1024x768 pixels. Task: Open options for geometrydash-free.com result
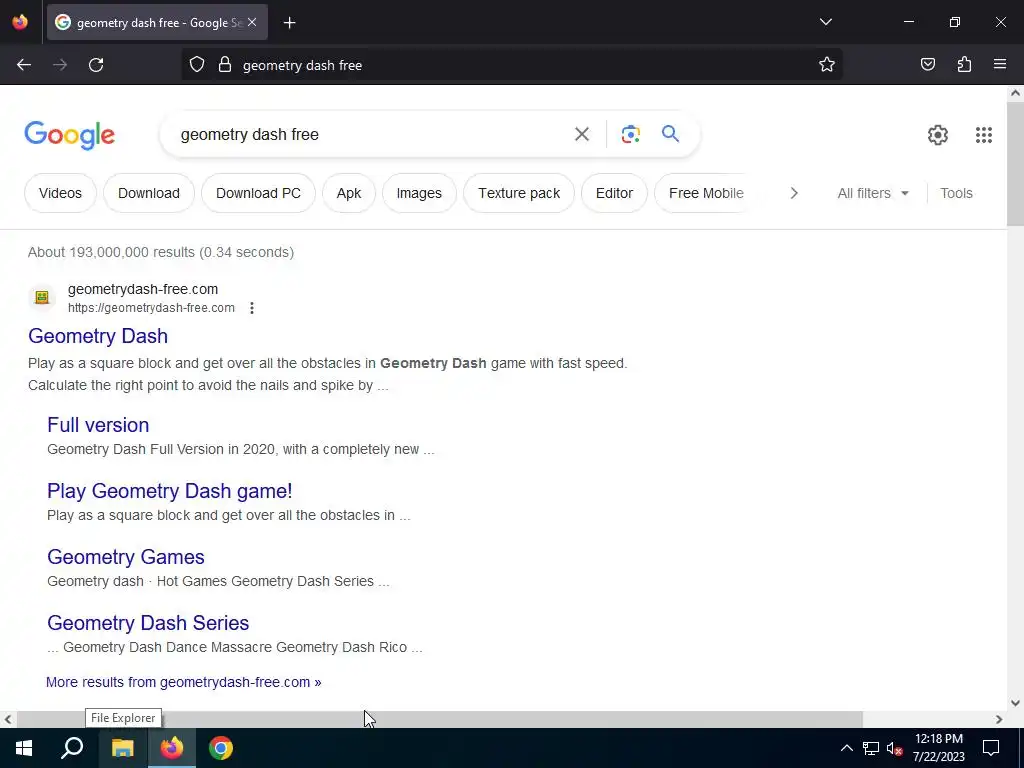point(251,308)
